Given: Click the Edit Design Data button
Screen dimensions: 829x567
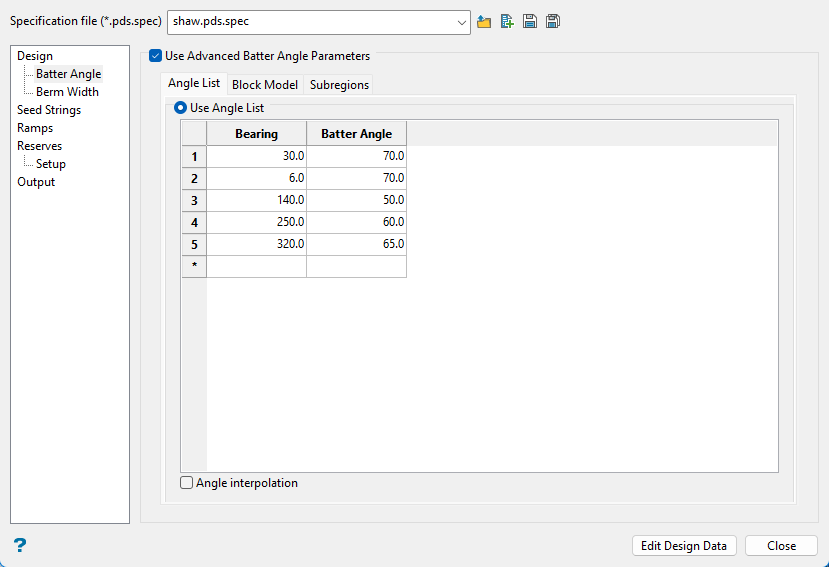Looking at the screenshot, I should 685,546.
